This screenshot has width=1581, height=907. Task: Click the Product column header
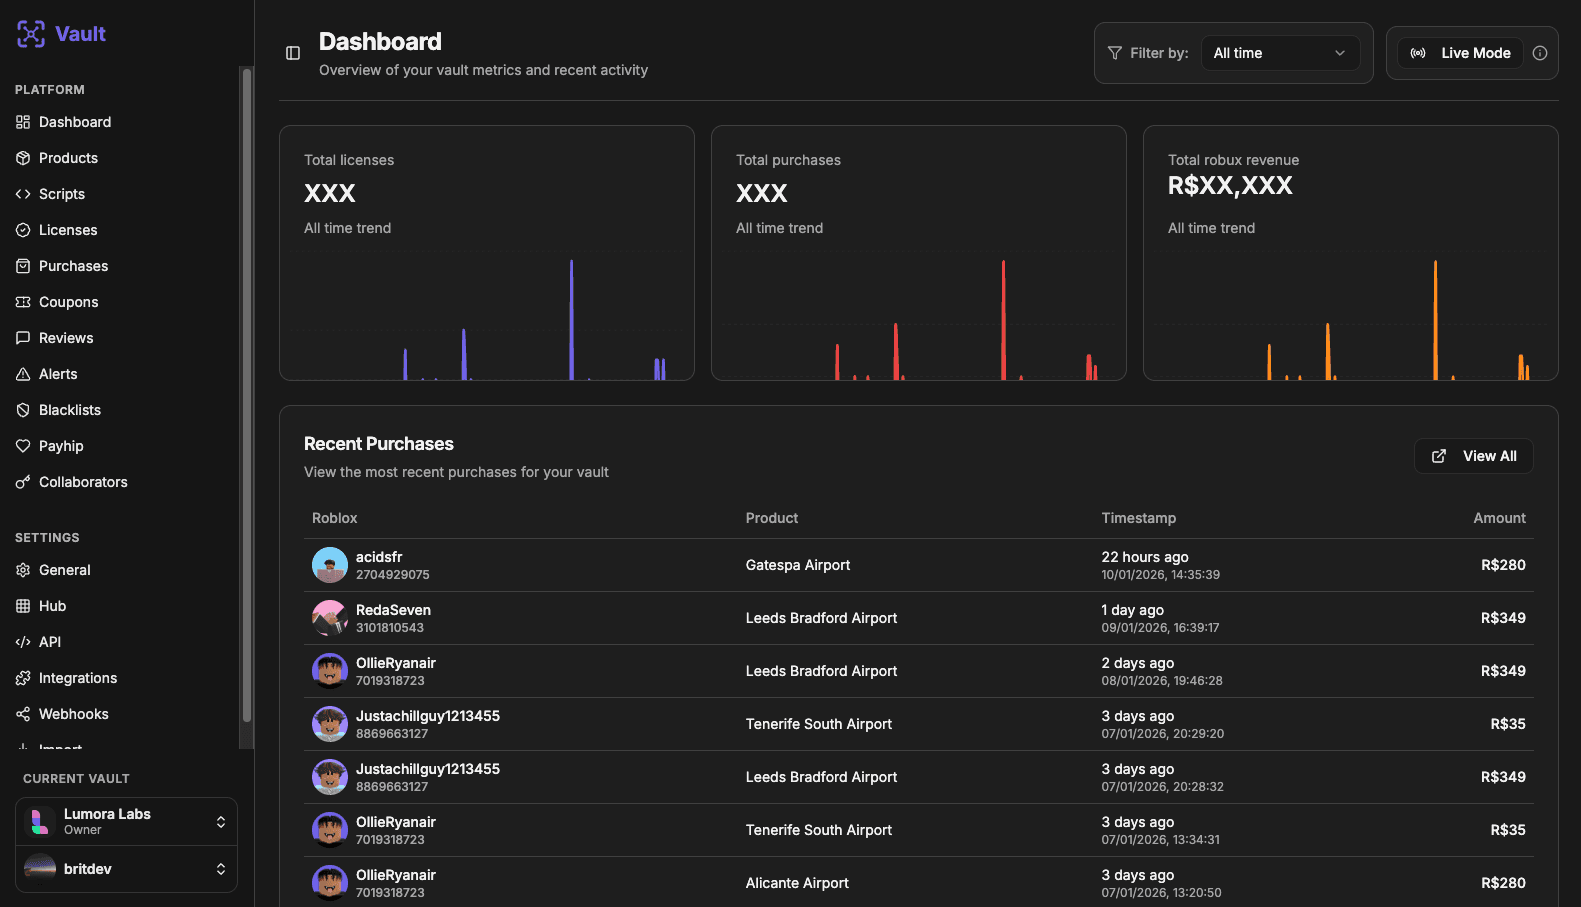point(772,518)
